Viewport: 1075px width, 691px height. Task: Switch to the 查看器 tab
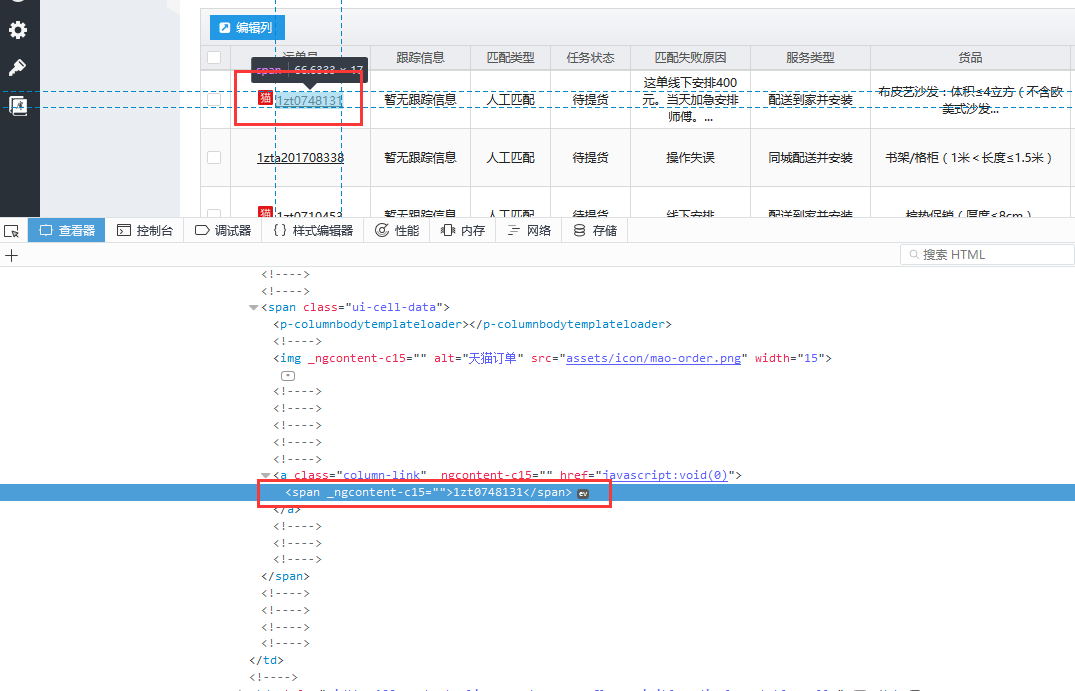pyautogui.click(x=67, y=230)
